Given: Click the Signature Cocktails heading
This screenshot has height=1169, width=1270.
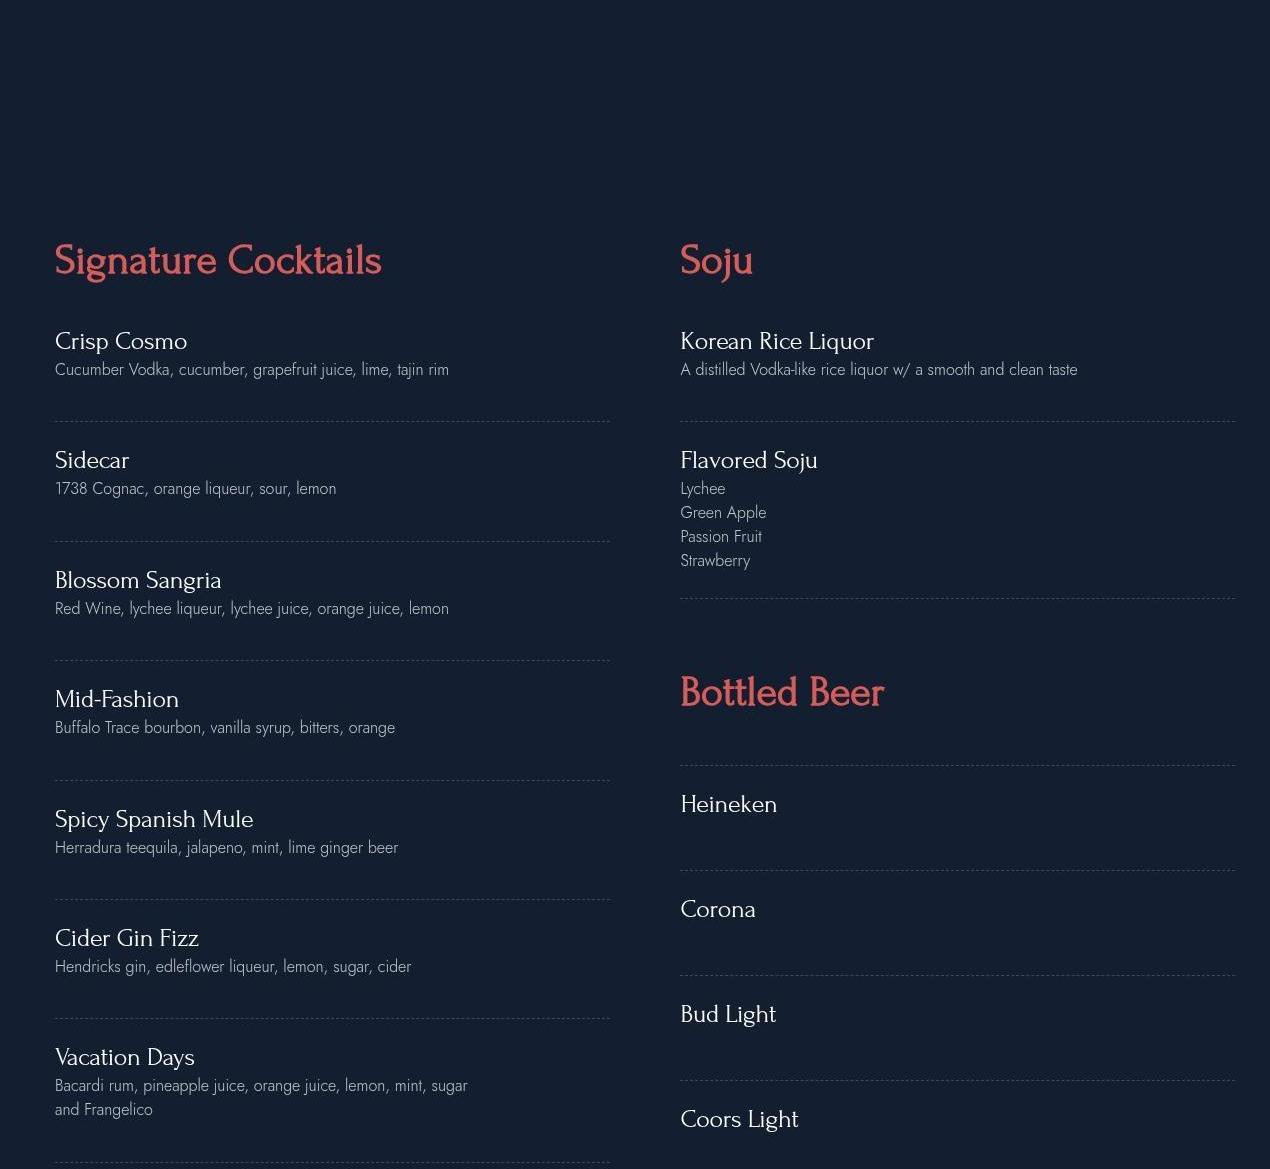Looking at the screenshot, I should click(x=218, y=261).
